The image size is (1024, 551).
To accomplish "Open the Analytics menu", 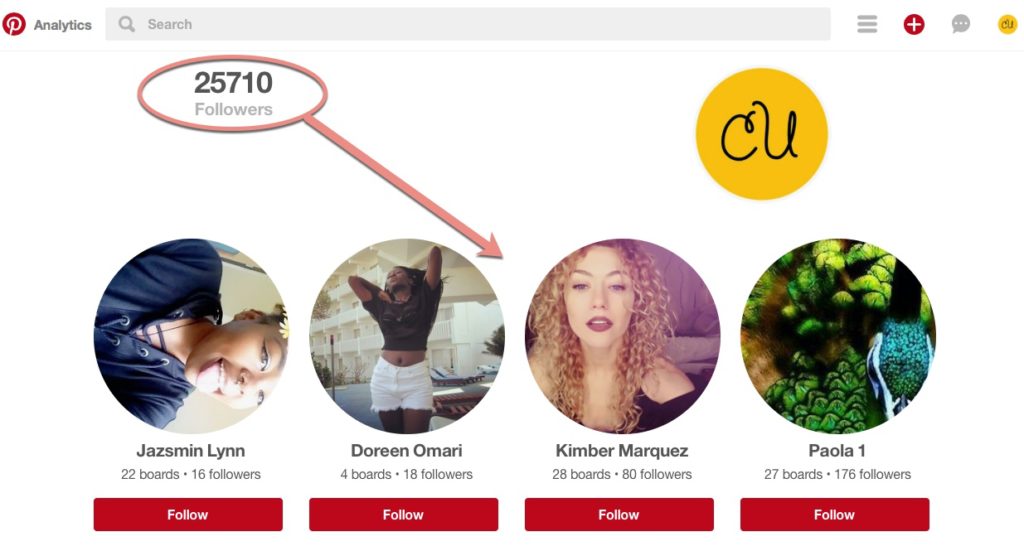I will (63, 25).
